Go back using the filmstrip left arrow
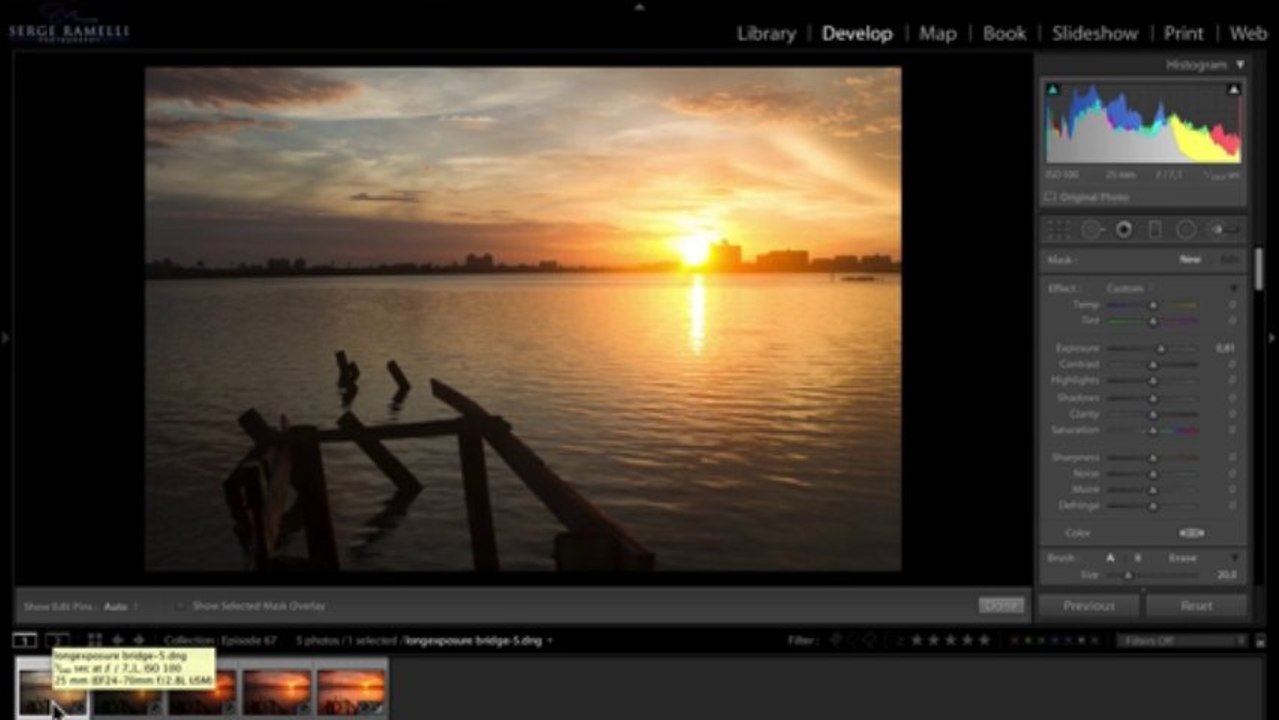Image resolution: width=1279 pixels, height=720 pixels. (x=117, y=640)
